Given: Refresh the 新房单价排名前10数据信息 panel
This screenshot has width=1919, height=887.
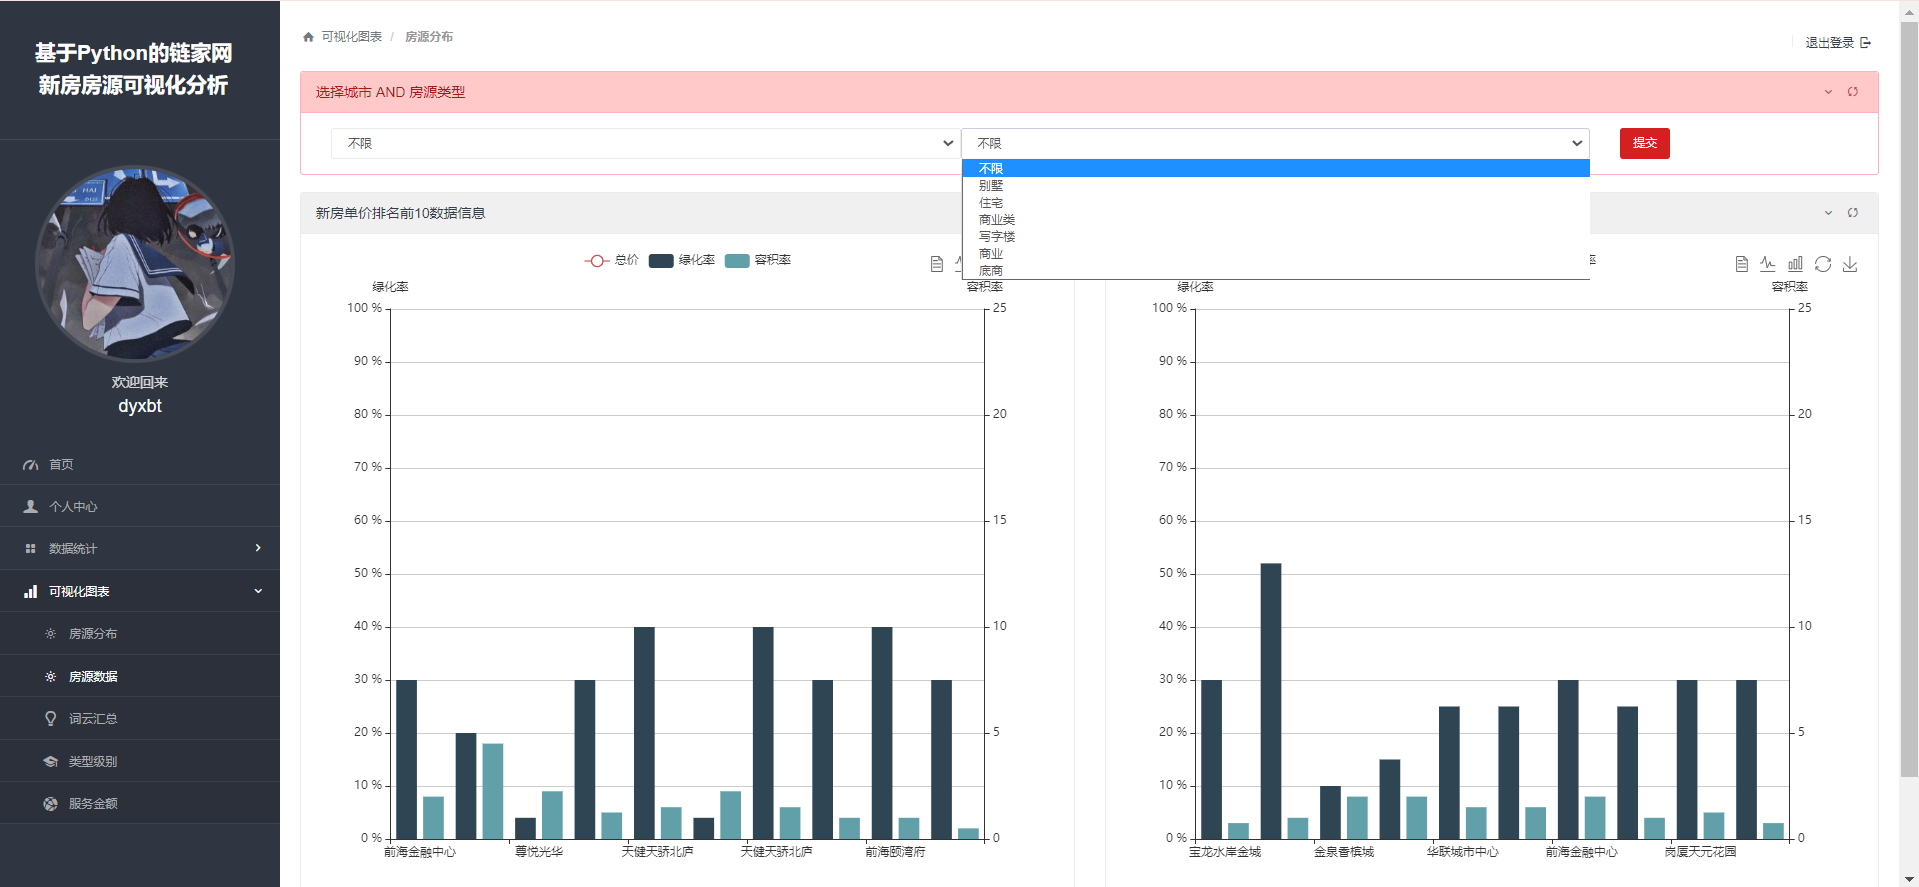Looking at the screenshot, I should point(1853,213).
